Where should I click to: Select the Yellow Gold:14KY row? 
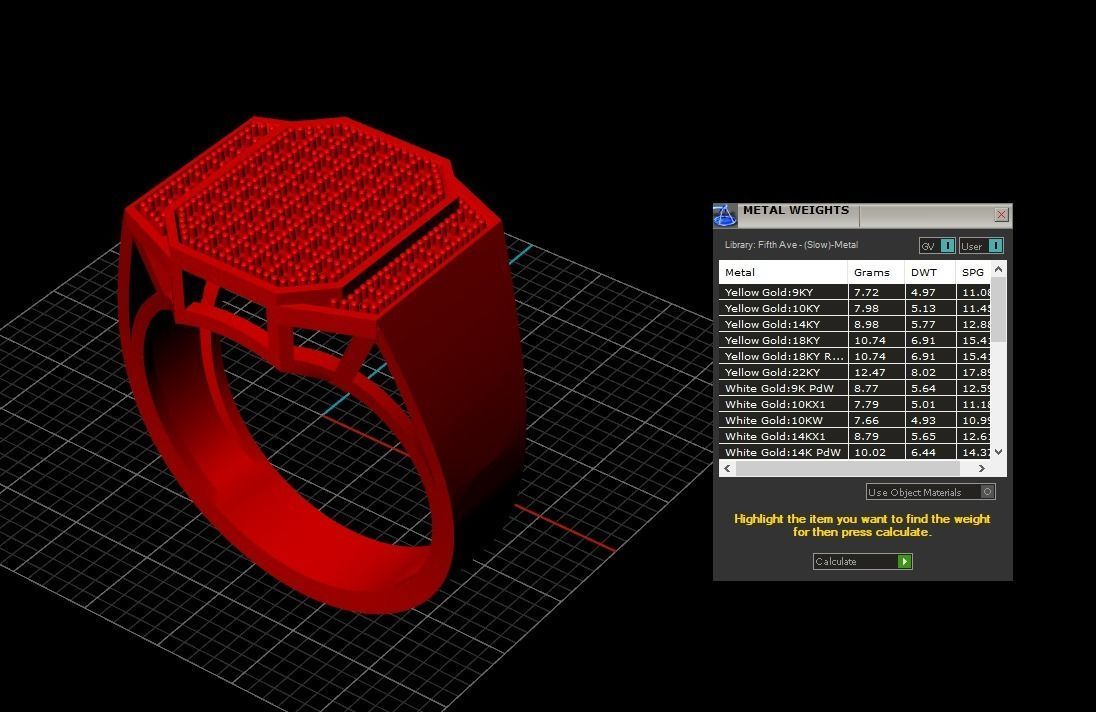854,324
